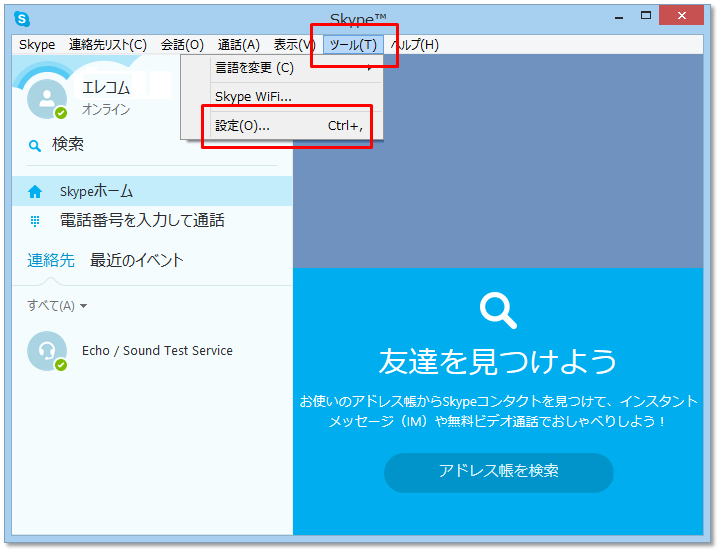Open the 通話(A) menu
The image size is (721, 553).
pyautogui.click(x=239, y=45)
